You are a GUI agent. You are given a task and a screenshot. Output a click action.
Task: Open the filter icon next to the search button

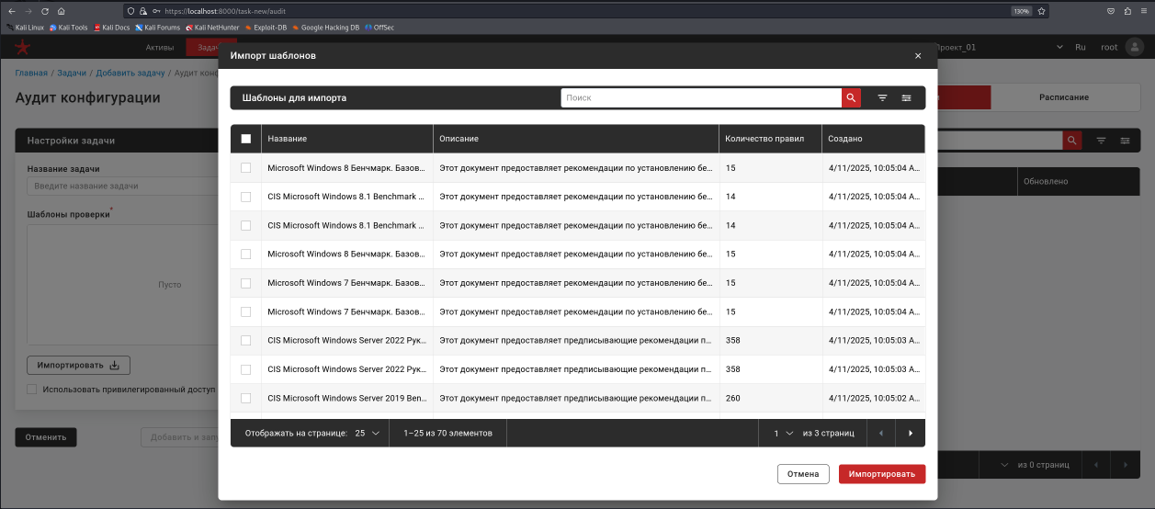(882, 98)
